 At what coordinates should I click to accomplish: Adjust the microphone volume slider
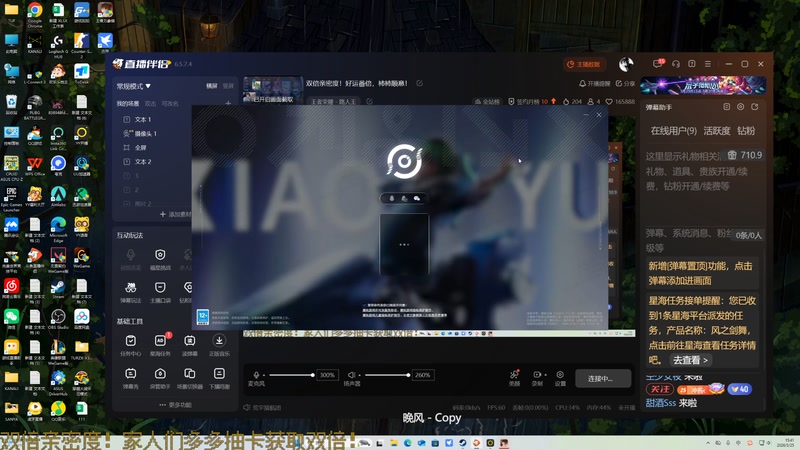click(x=291, y=375)
